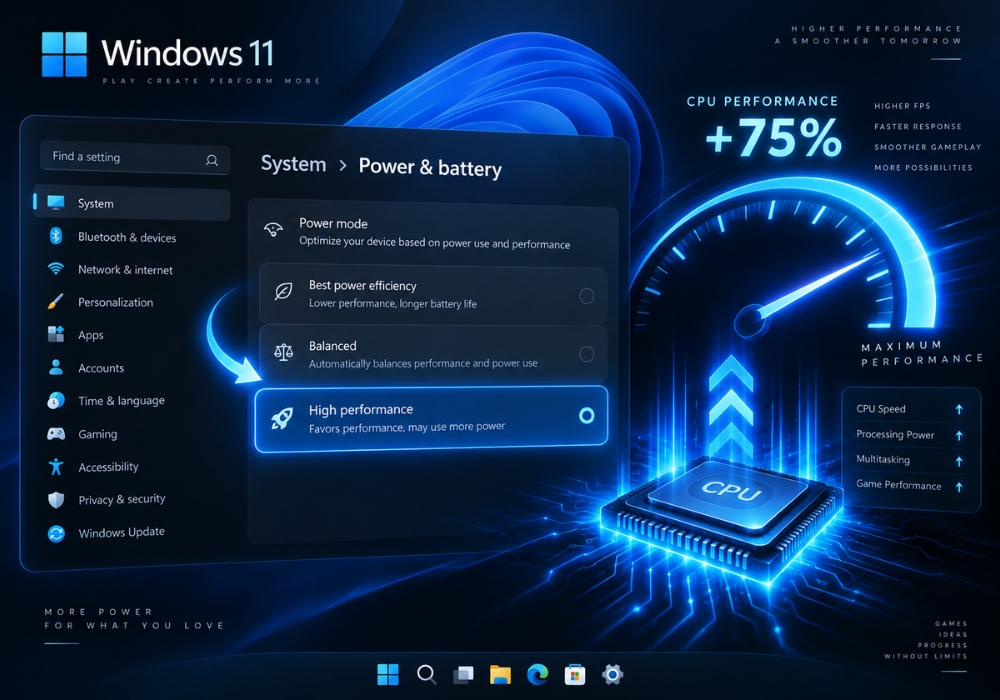Image resolution: width=1000 pixels, height=700 pixels.
Task: Click the Bluetooth icon in sidebar
Action: (x=56, y=236)
